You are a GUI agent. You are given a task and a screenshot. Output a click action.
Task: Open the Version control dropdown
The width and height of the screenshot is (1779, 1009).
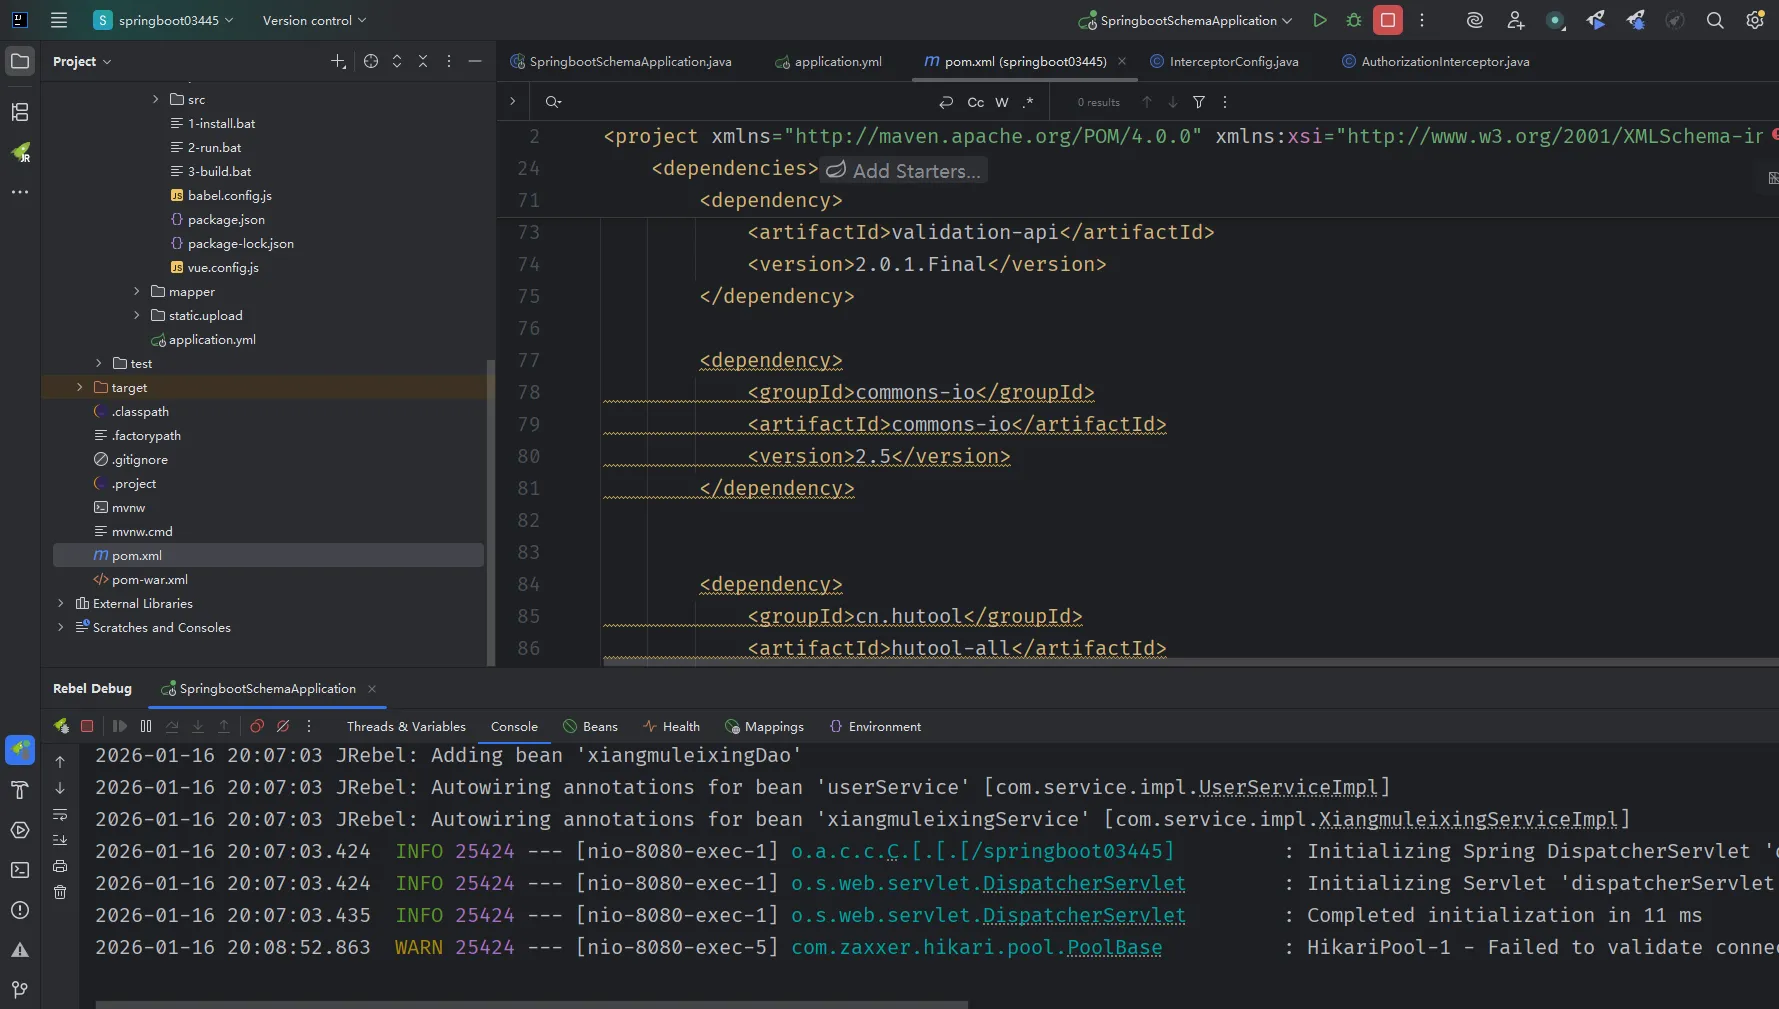(311, 20)
